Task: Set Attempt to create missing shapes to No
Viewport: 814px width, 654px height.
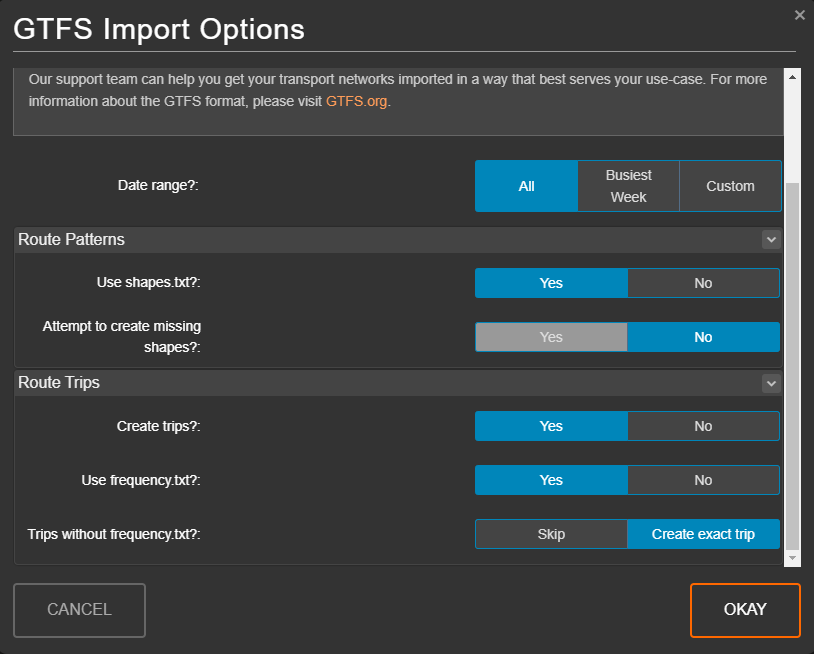Action: pyautogui.click(x=703, y=337)
